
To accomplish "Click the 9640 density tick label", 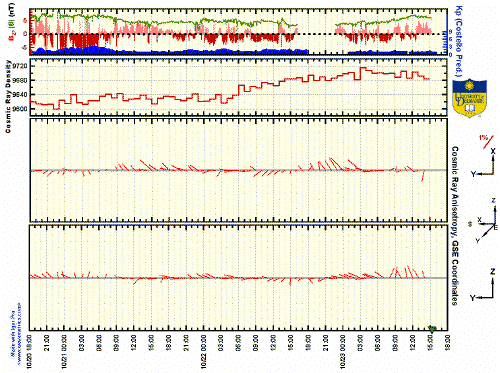I will coord(20,95).
